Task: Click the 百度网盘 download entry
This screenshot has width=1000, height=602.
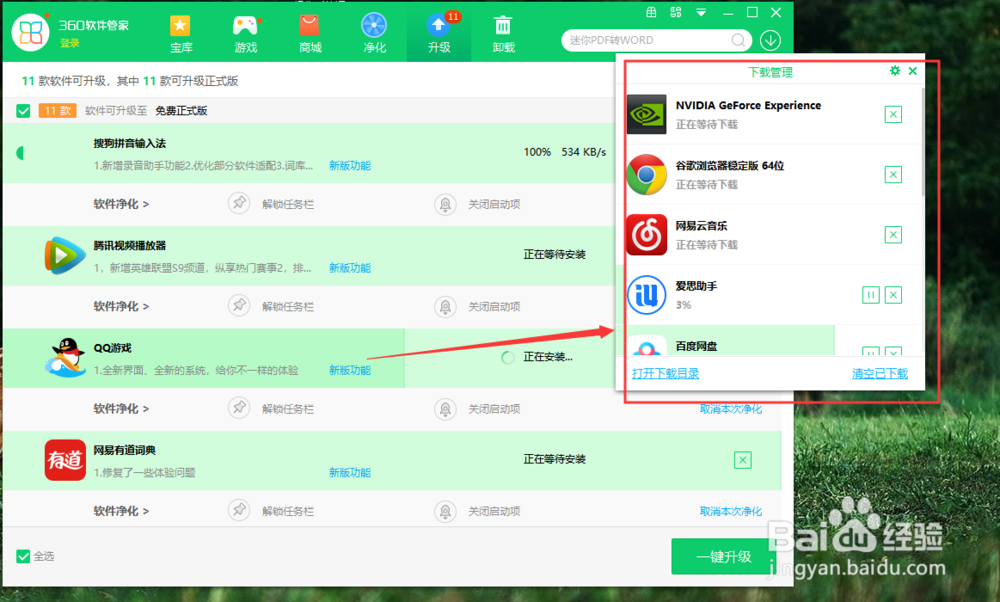Action: pos(770,341)
